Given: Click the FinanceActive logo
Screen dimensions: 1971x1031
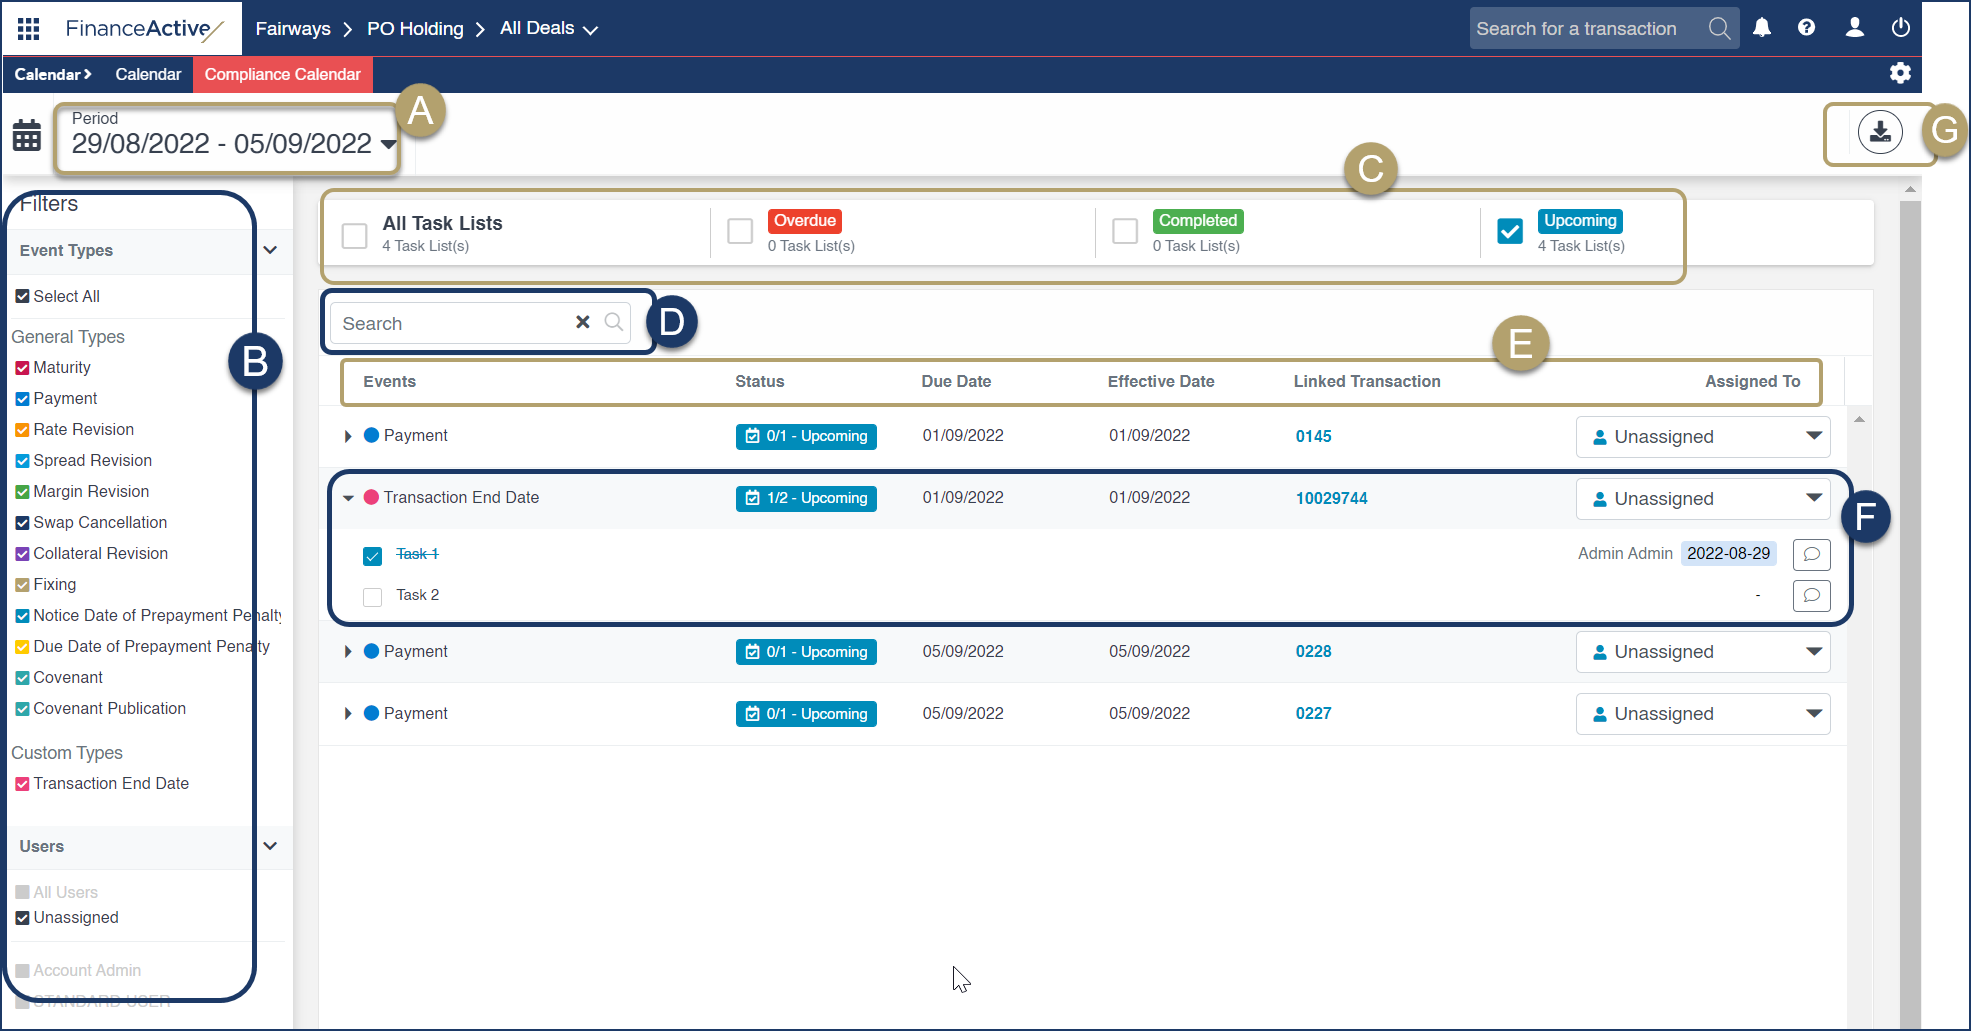Looking at the screenshot, I should tap(144, 28).
